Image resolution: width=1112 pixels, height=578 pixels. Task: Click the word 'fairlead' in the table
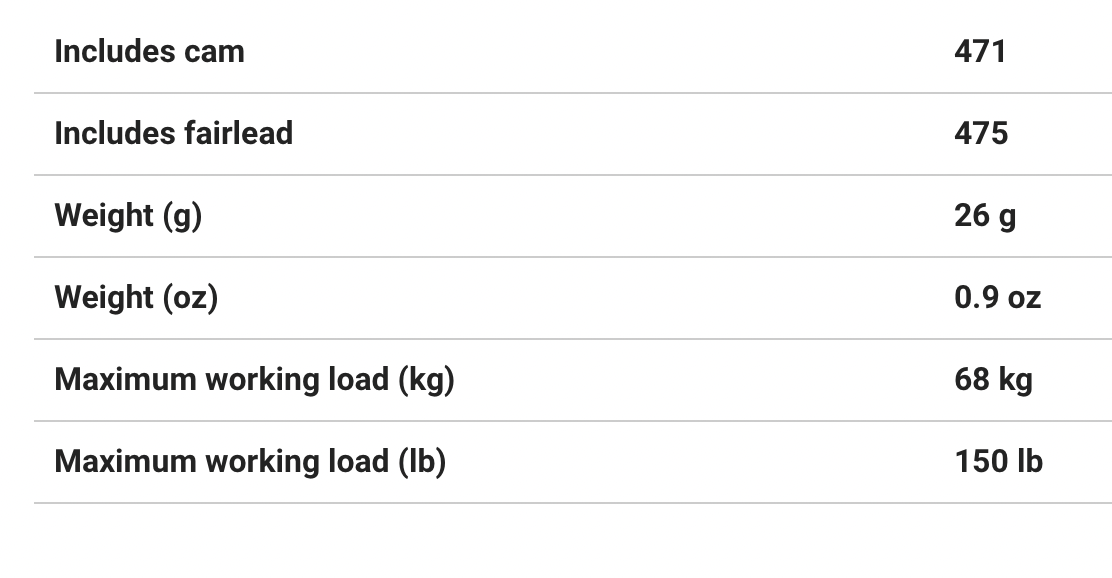(x=238, y=133)
